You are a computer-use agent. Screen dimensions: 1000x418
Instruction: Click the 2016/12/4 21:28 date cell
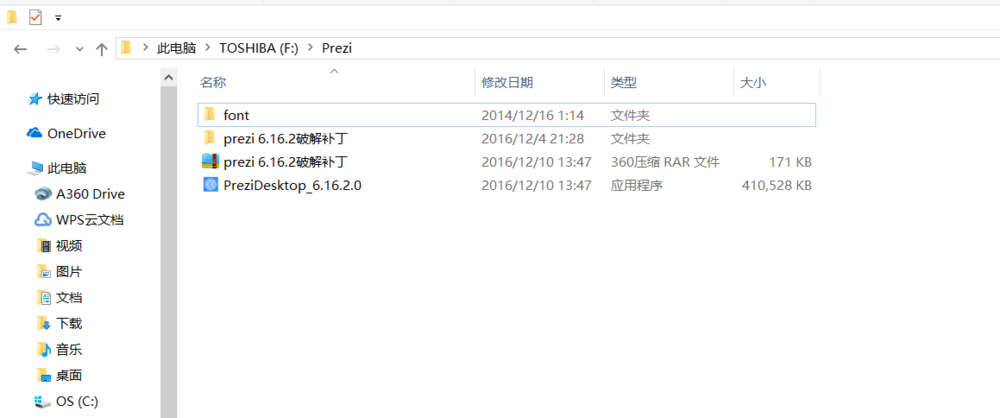click(533, 138)
